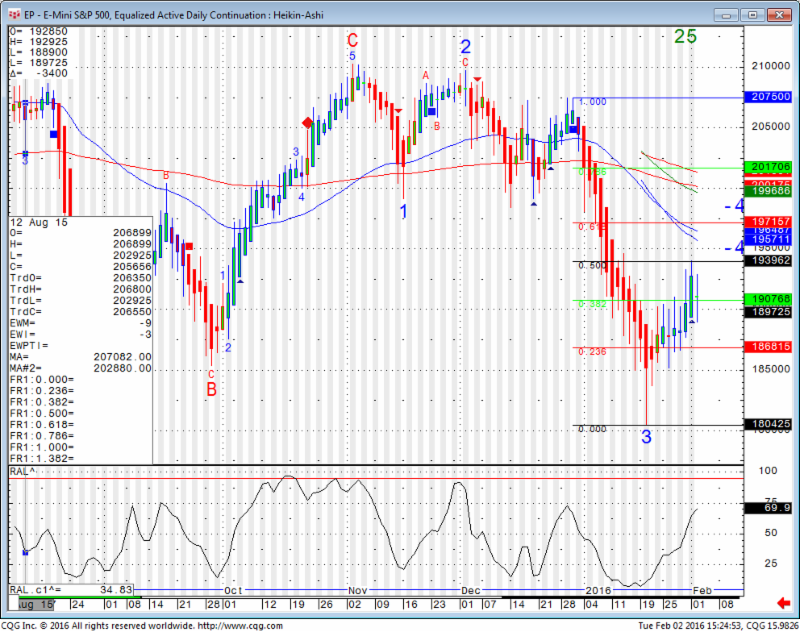Minimize the chart window

pyautogui.click(x=727, y=15)
